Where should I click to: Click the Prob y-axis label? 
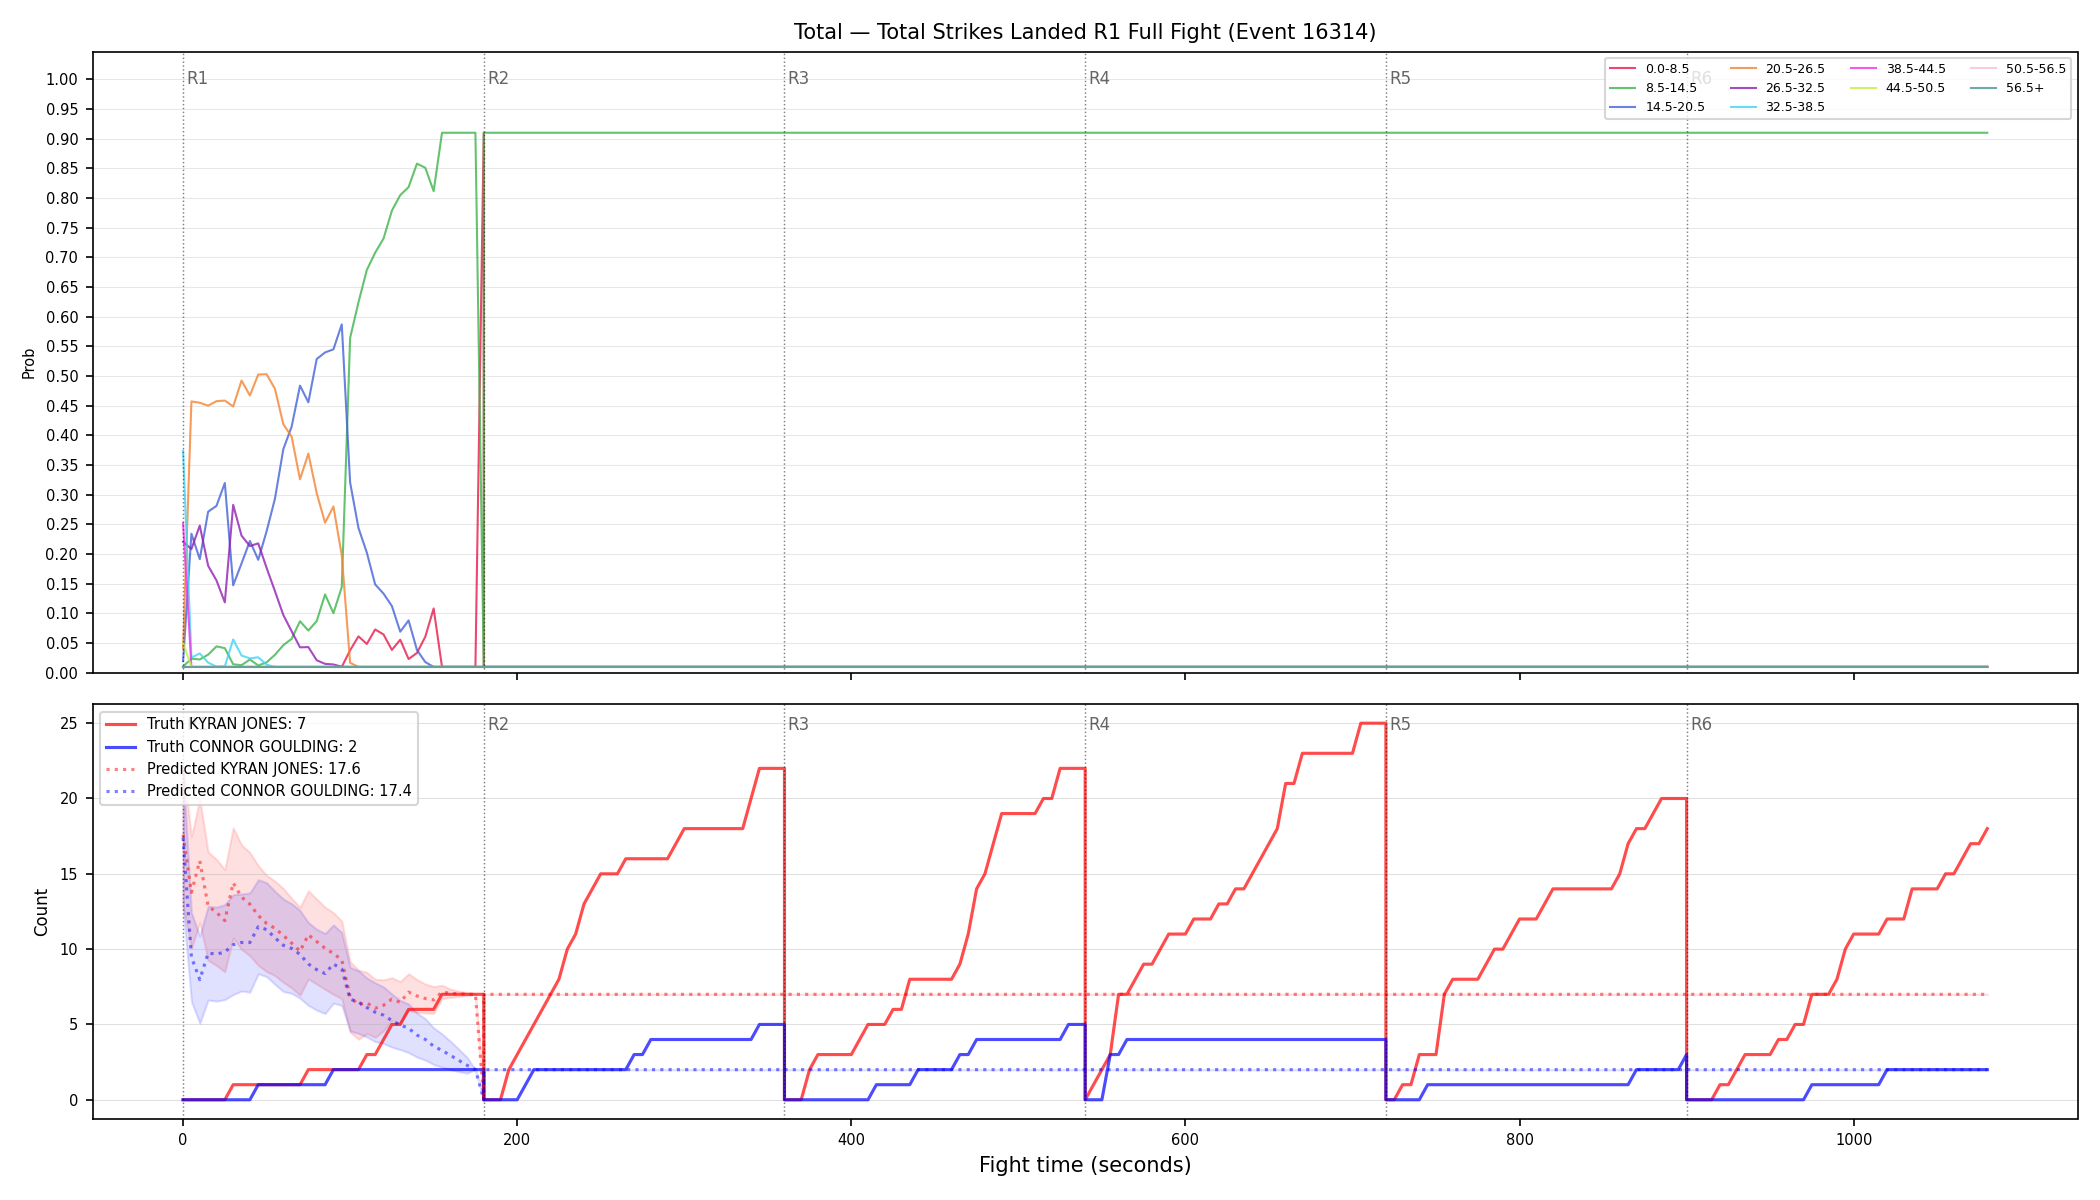tap(29, 363)
